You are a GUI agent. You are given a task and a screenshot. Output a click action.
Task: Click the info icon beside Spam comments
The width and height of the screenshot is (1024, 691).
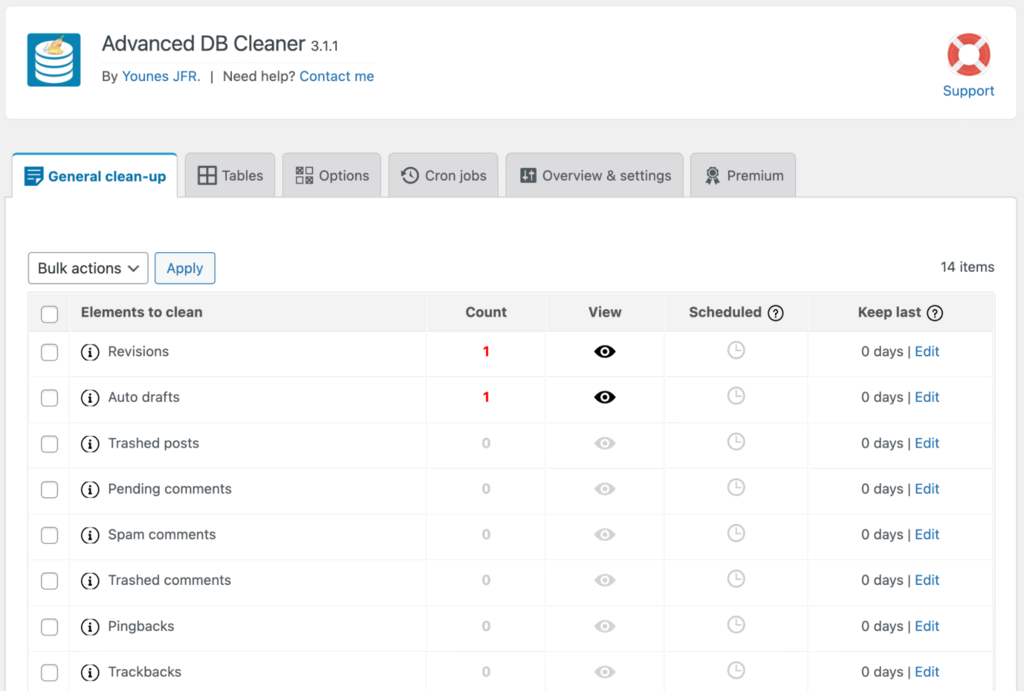click(x=90, y=535)
